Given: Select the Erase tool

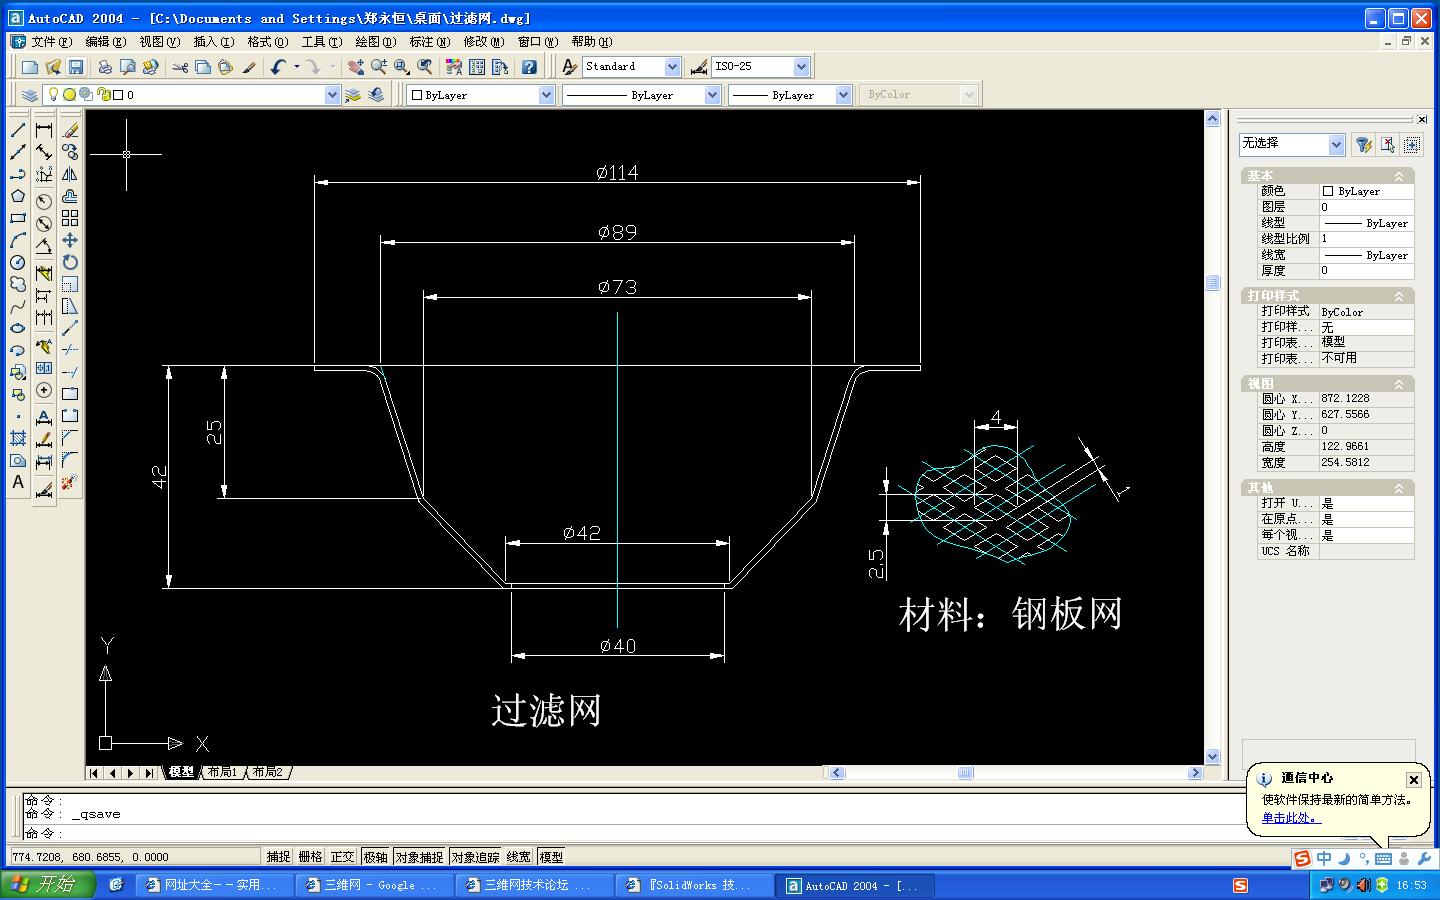Looking at the screenshot, I should coord(70,130).
